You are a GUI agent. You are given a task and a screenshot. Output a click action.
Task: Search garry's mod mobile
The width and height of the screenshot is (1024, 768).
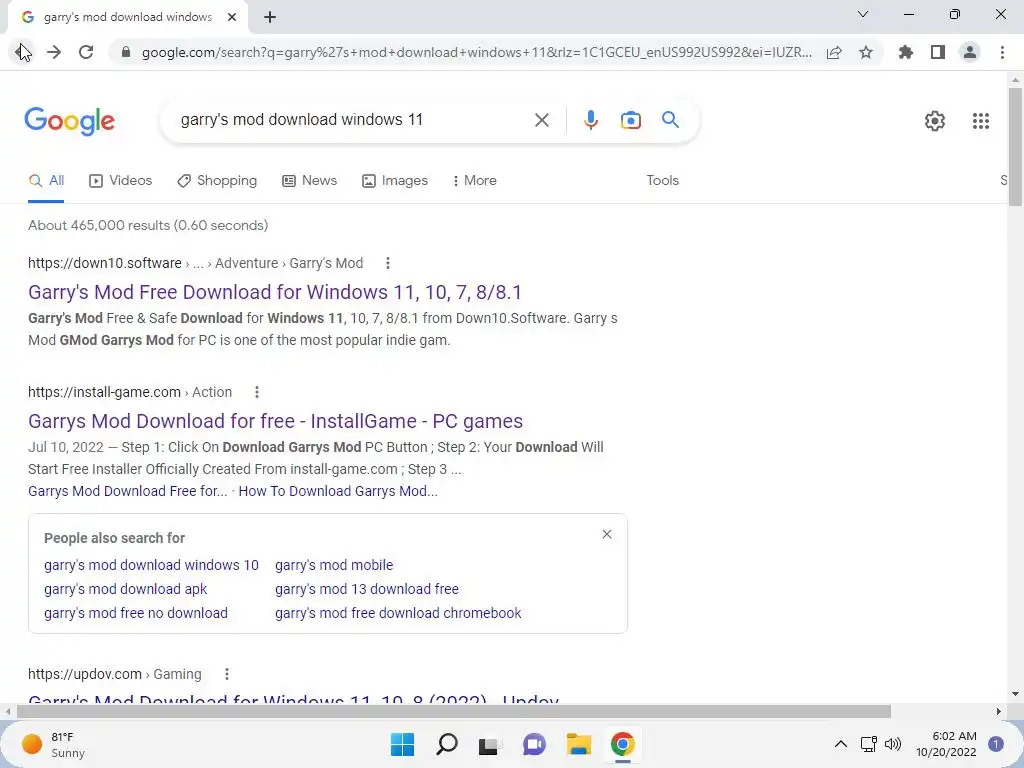(334, 565)
